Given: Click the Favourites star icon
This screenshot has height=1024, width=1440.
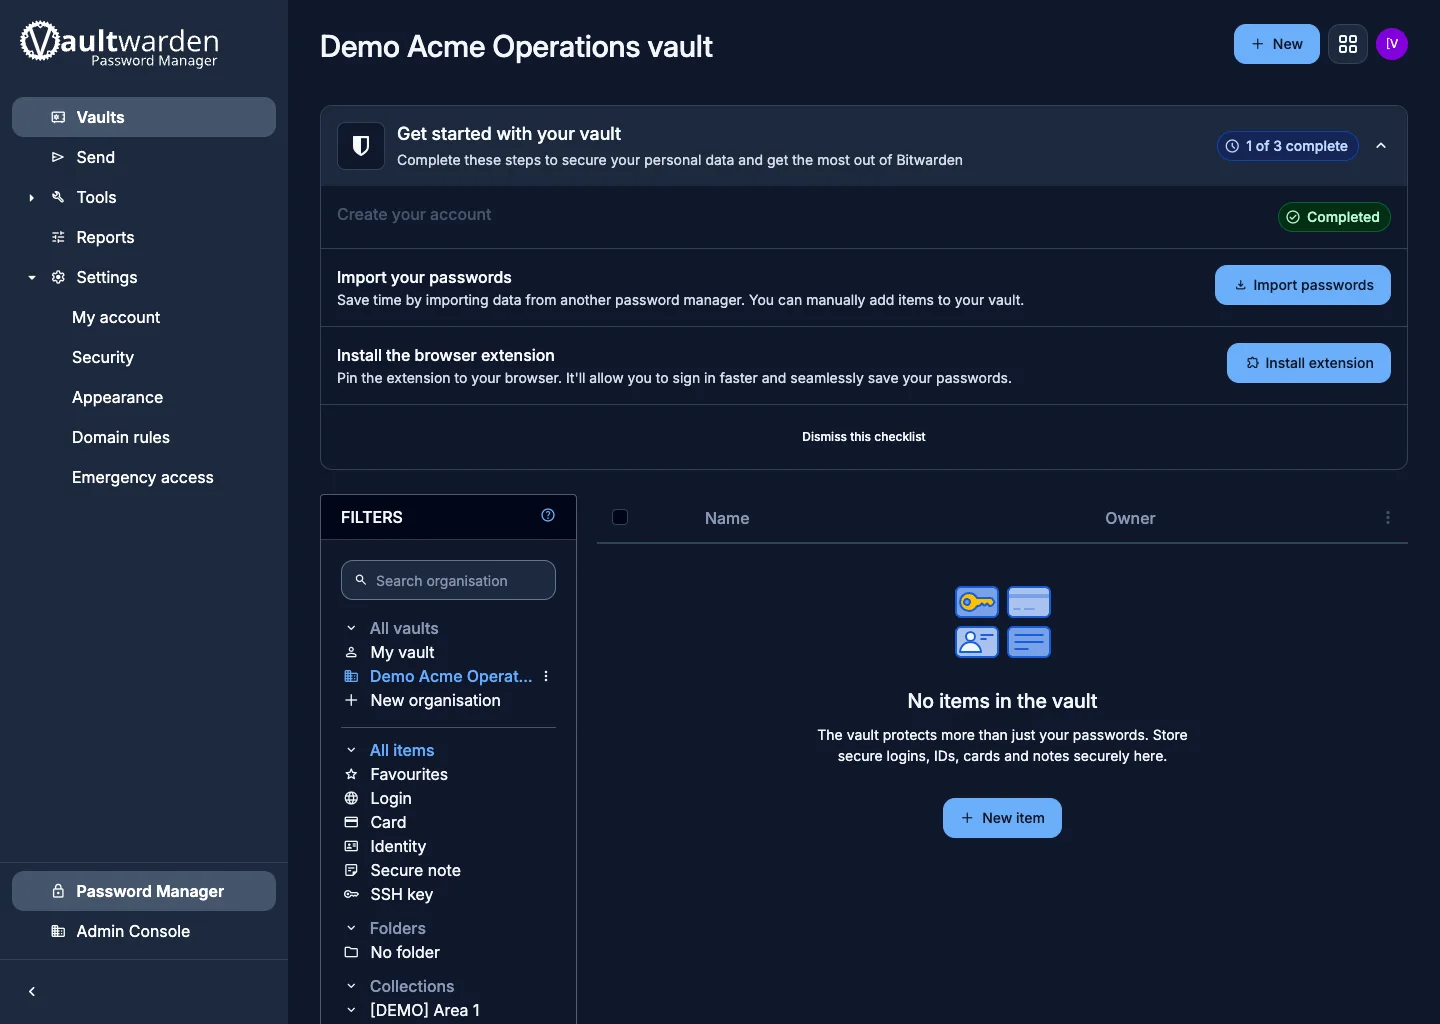Looking at the screenshot, I should [x=351, y=774].
